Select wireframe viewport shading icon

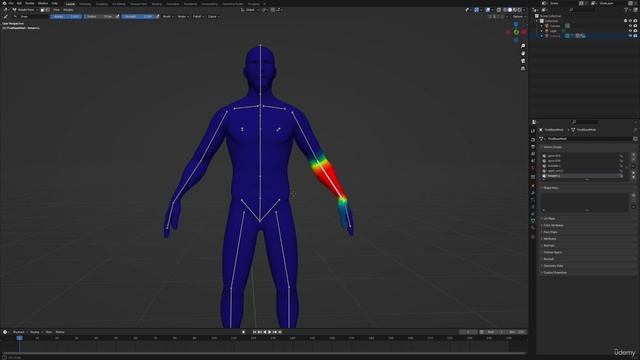click(x=505, y=10)
